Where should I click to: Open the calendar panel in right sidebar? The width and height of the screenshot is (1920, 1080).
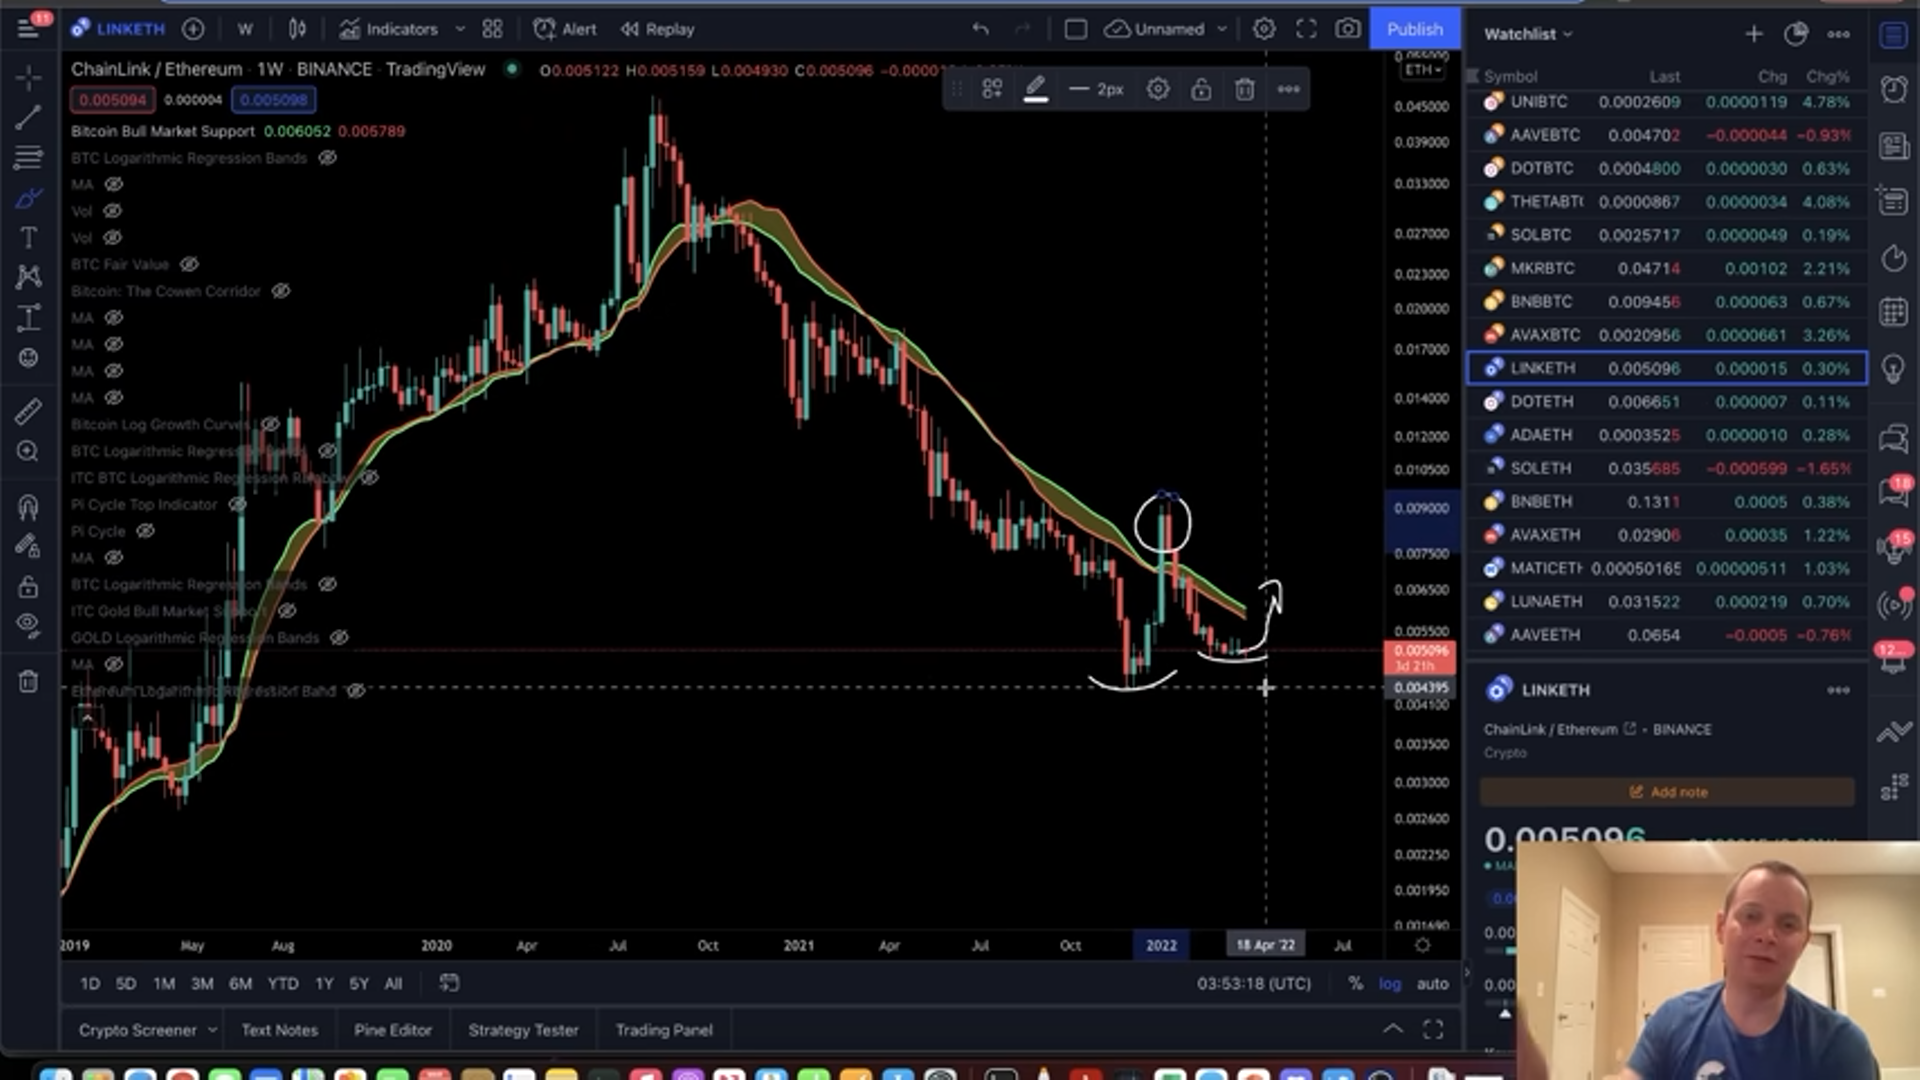(1893, 312)
